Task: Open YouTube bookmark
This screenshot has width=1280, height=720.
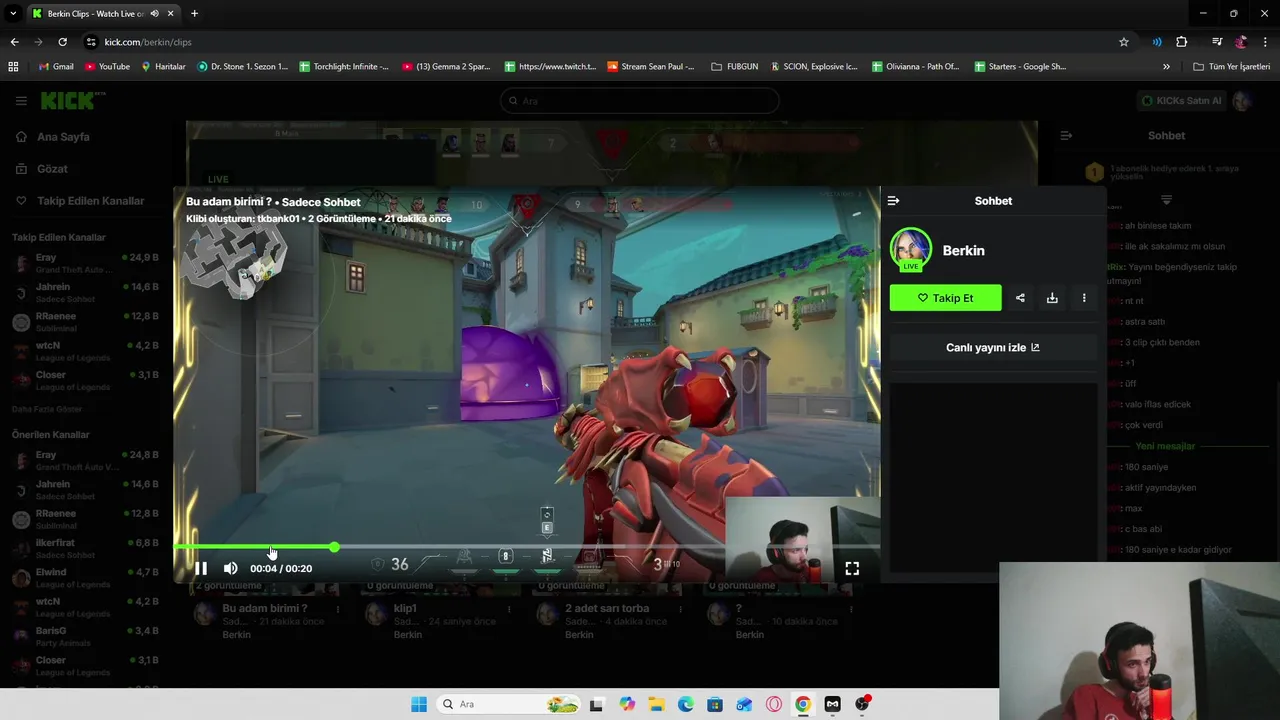Action: pyautogui.click(x=107, y=67)
